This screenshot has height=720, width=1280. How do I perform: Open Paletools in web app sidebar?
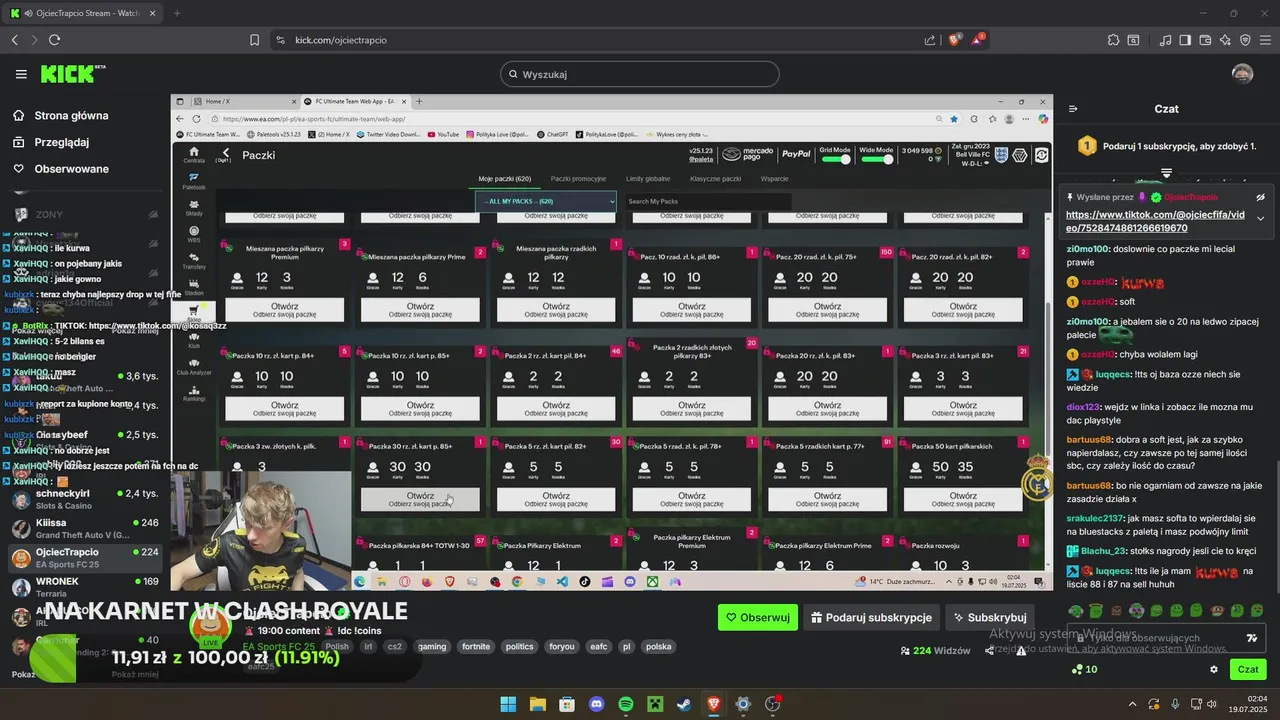193,181
